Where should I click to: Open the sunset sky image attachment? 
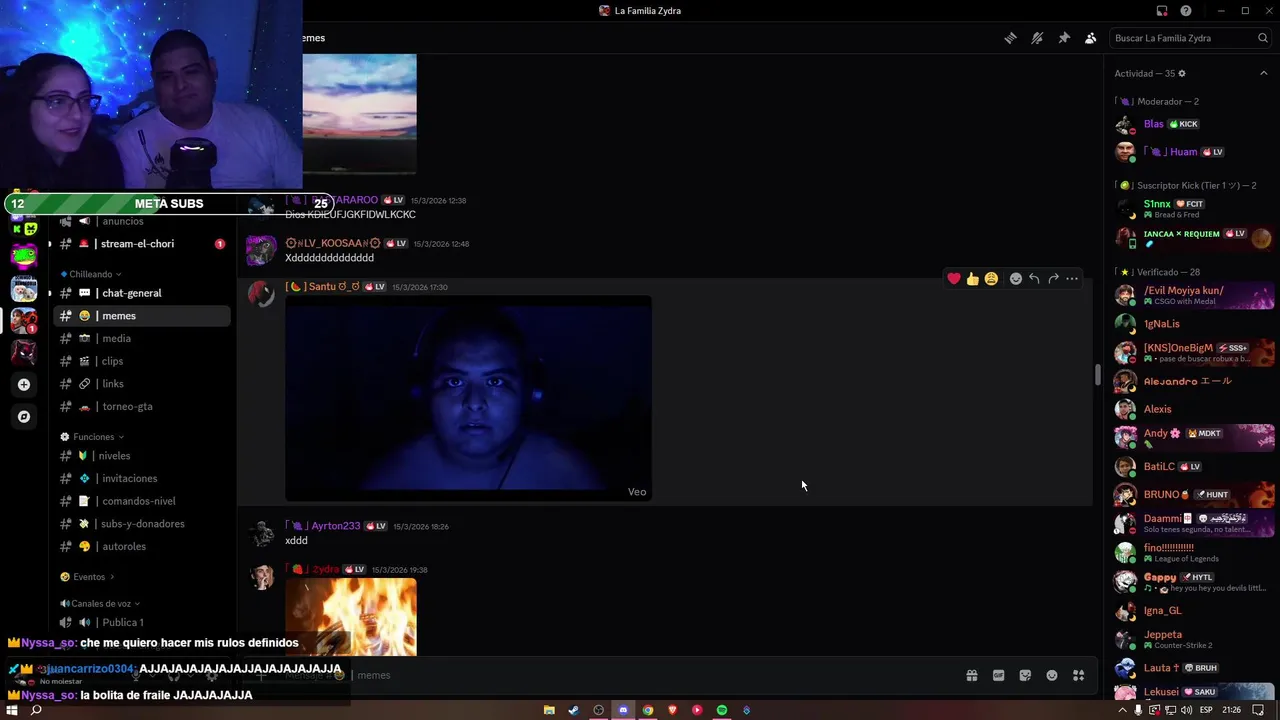[x=360, y=113]
